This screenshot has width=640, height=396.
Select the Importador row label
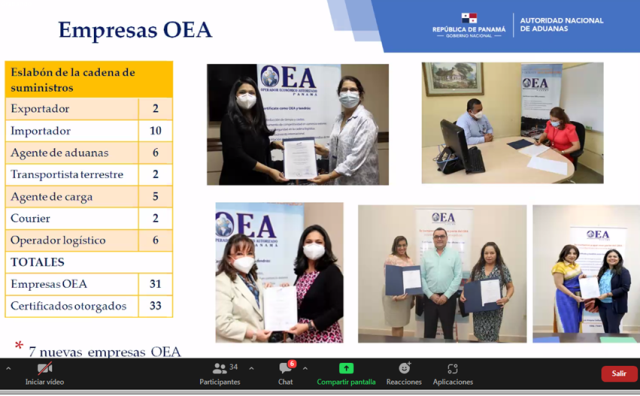click(41, 131)
